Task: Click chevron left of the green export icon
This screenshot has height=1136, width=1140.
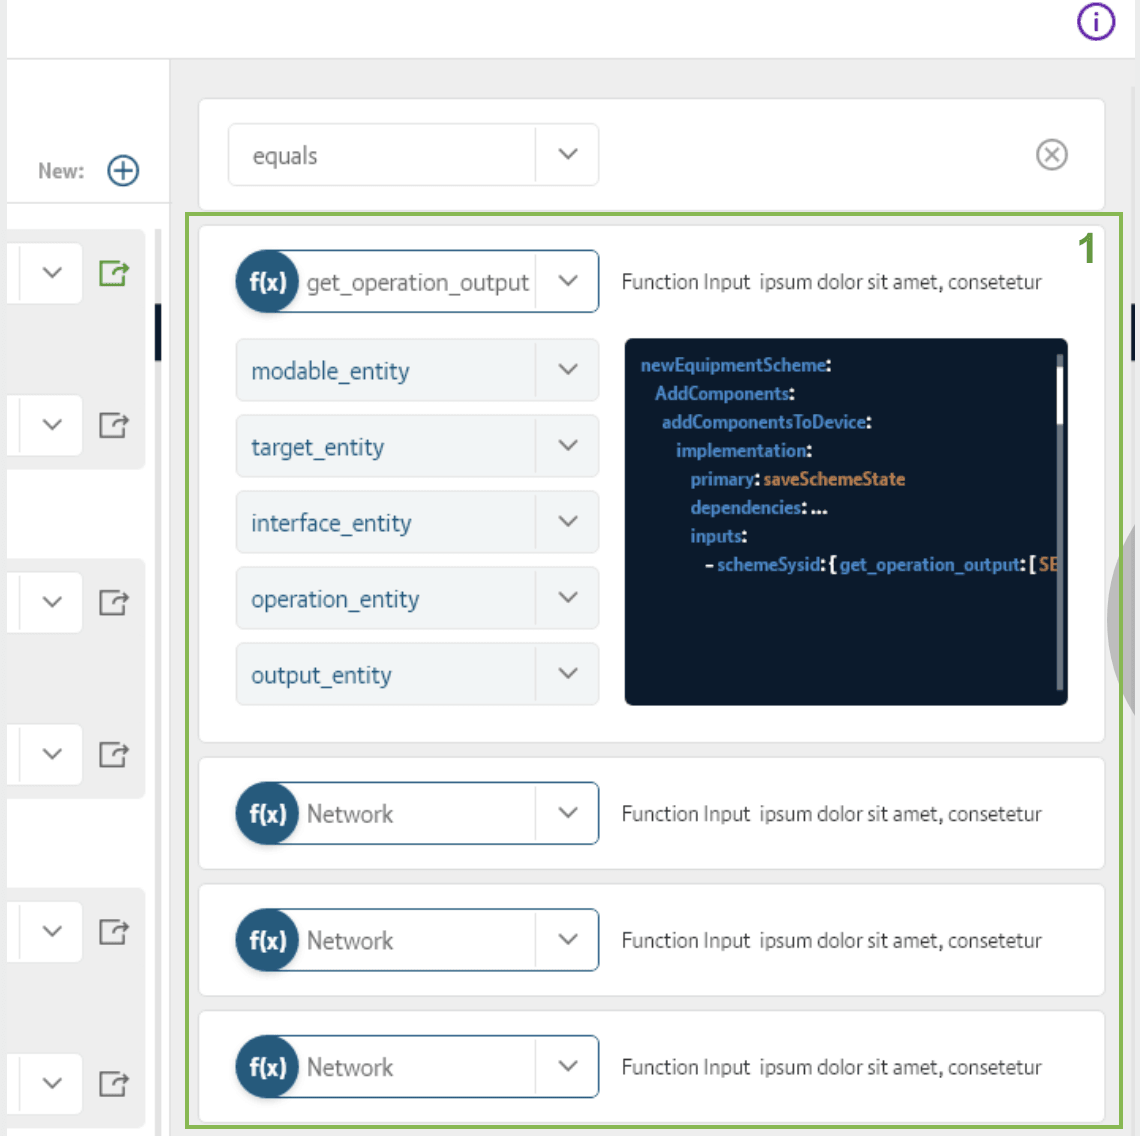Action: click(x=52, y=273)
